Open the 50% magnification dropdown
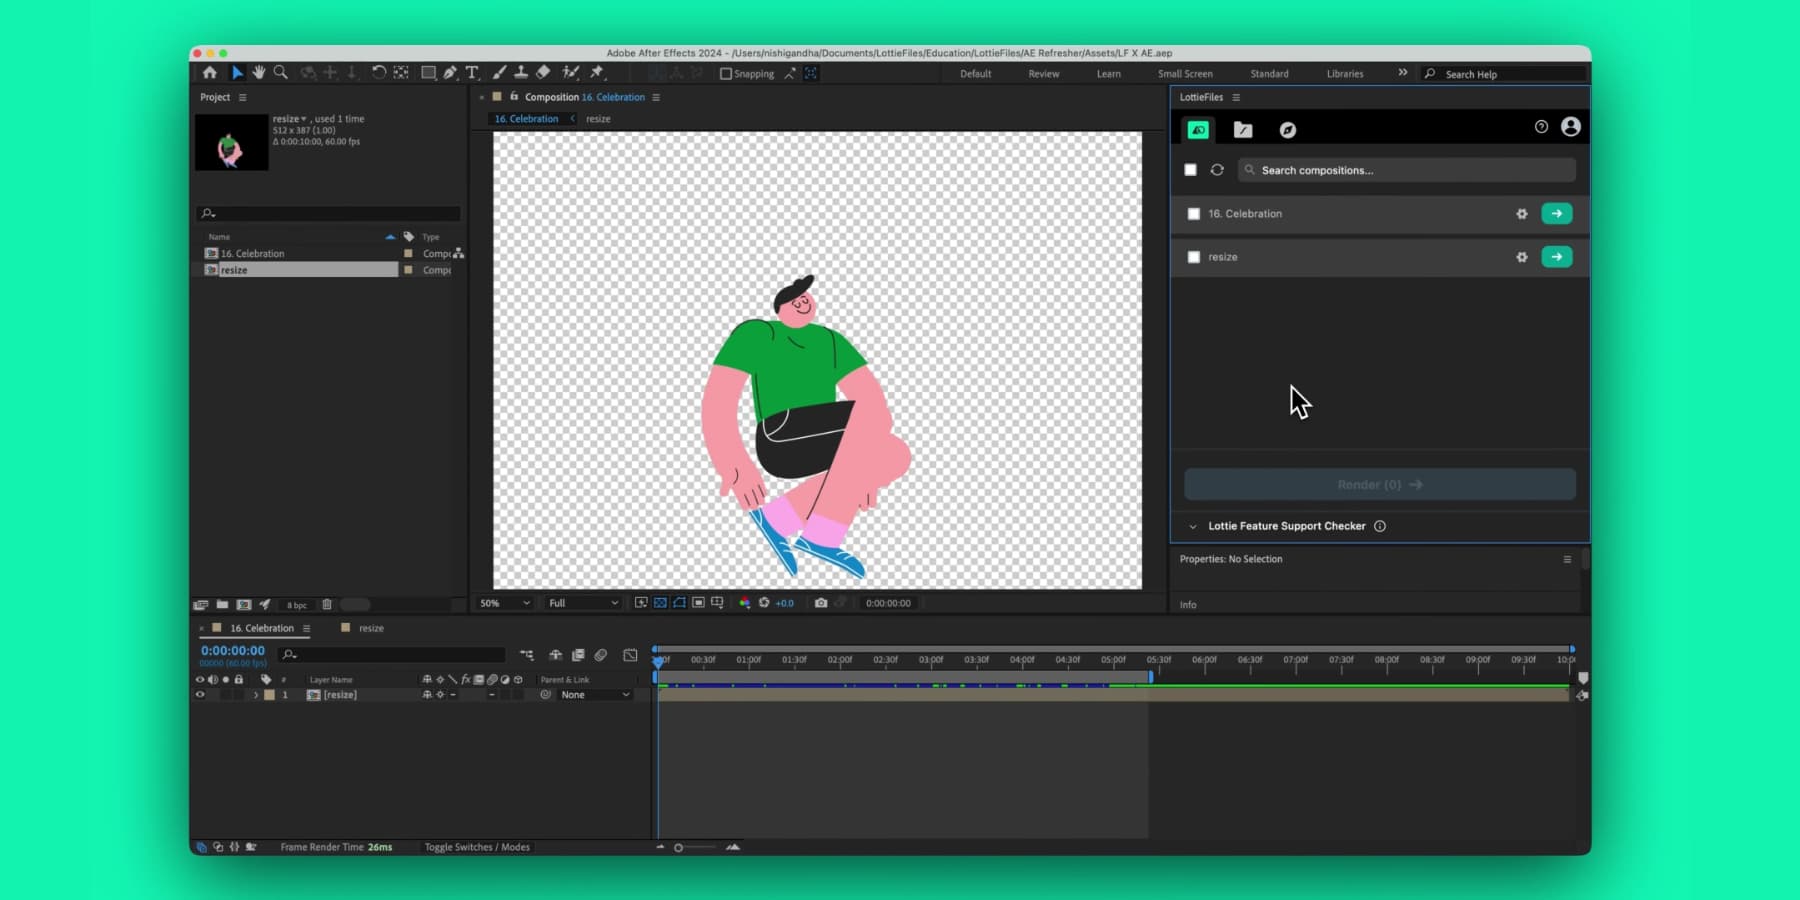 pos(505,603)
